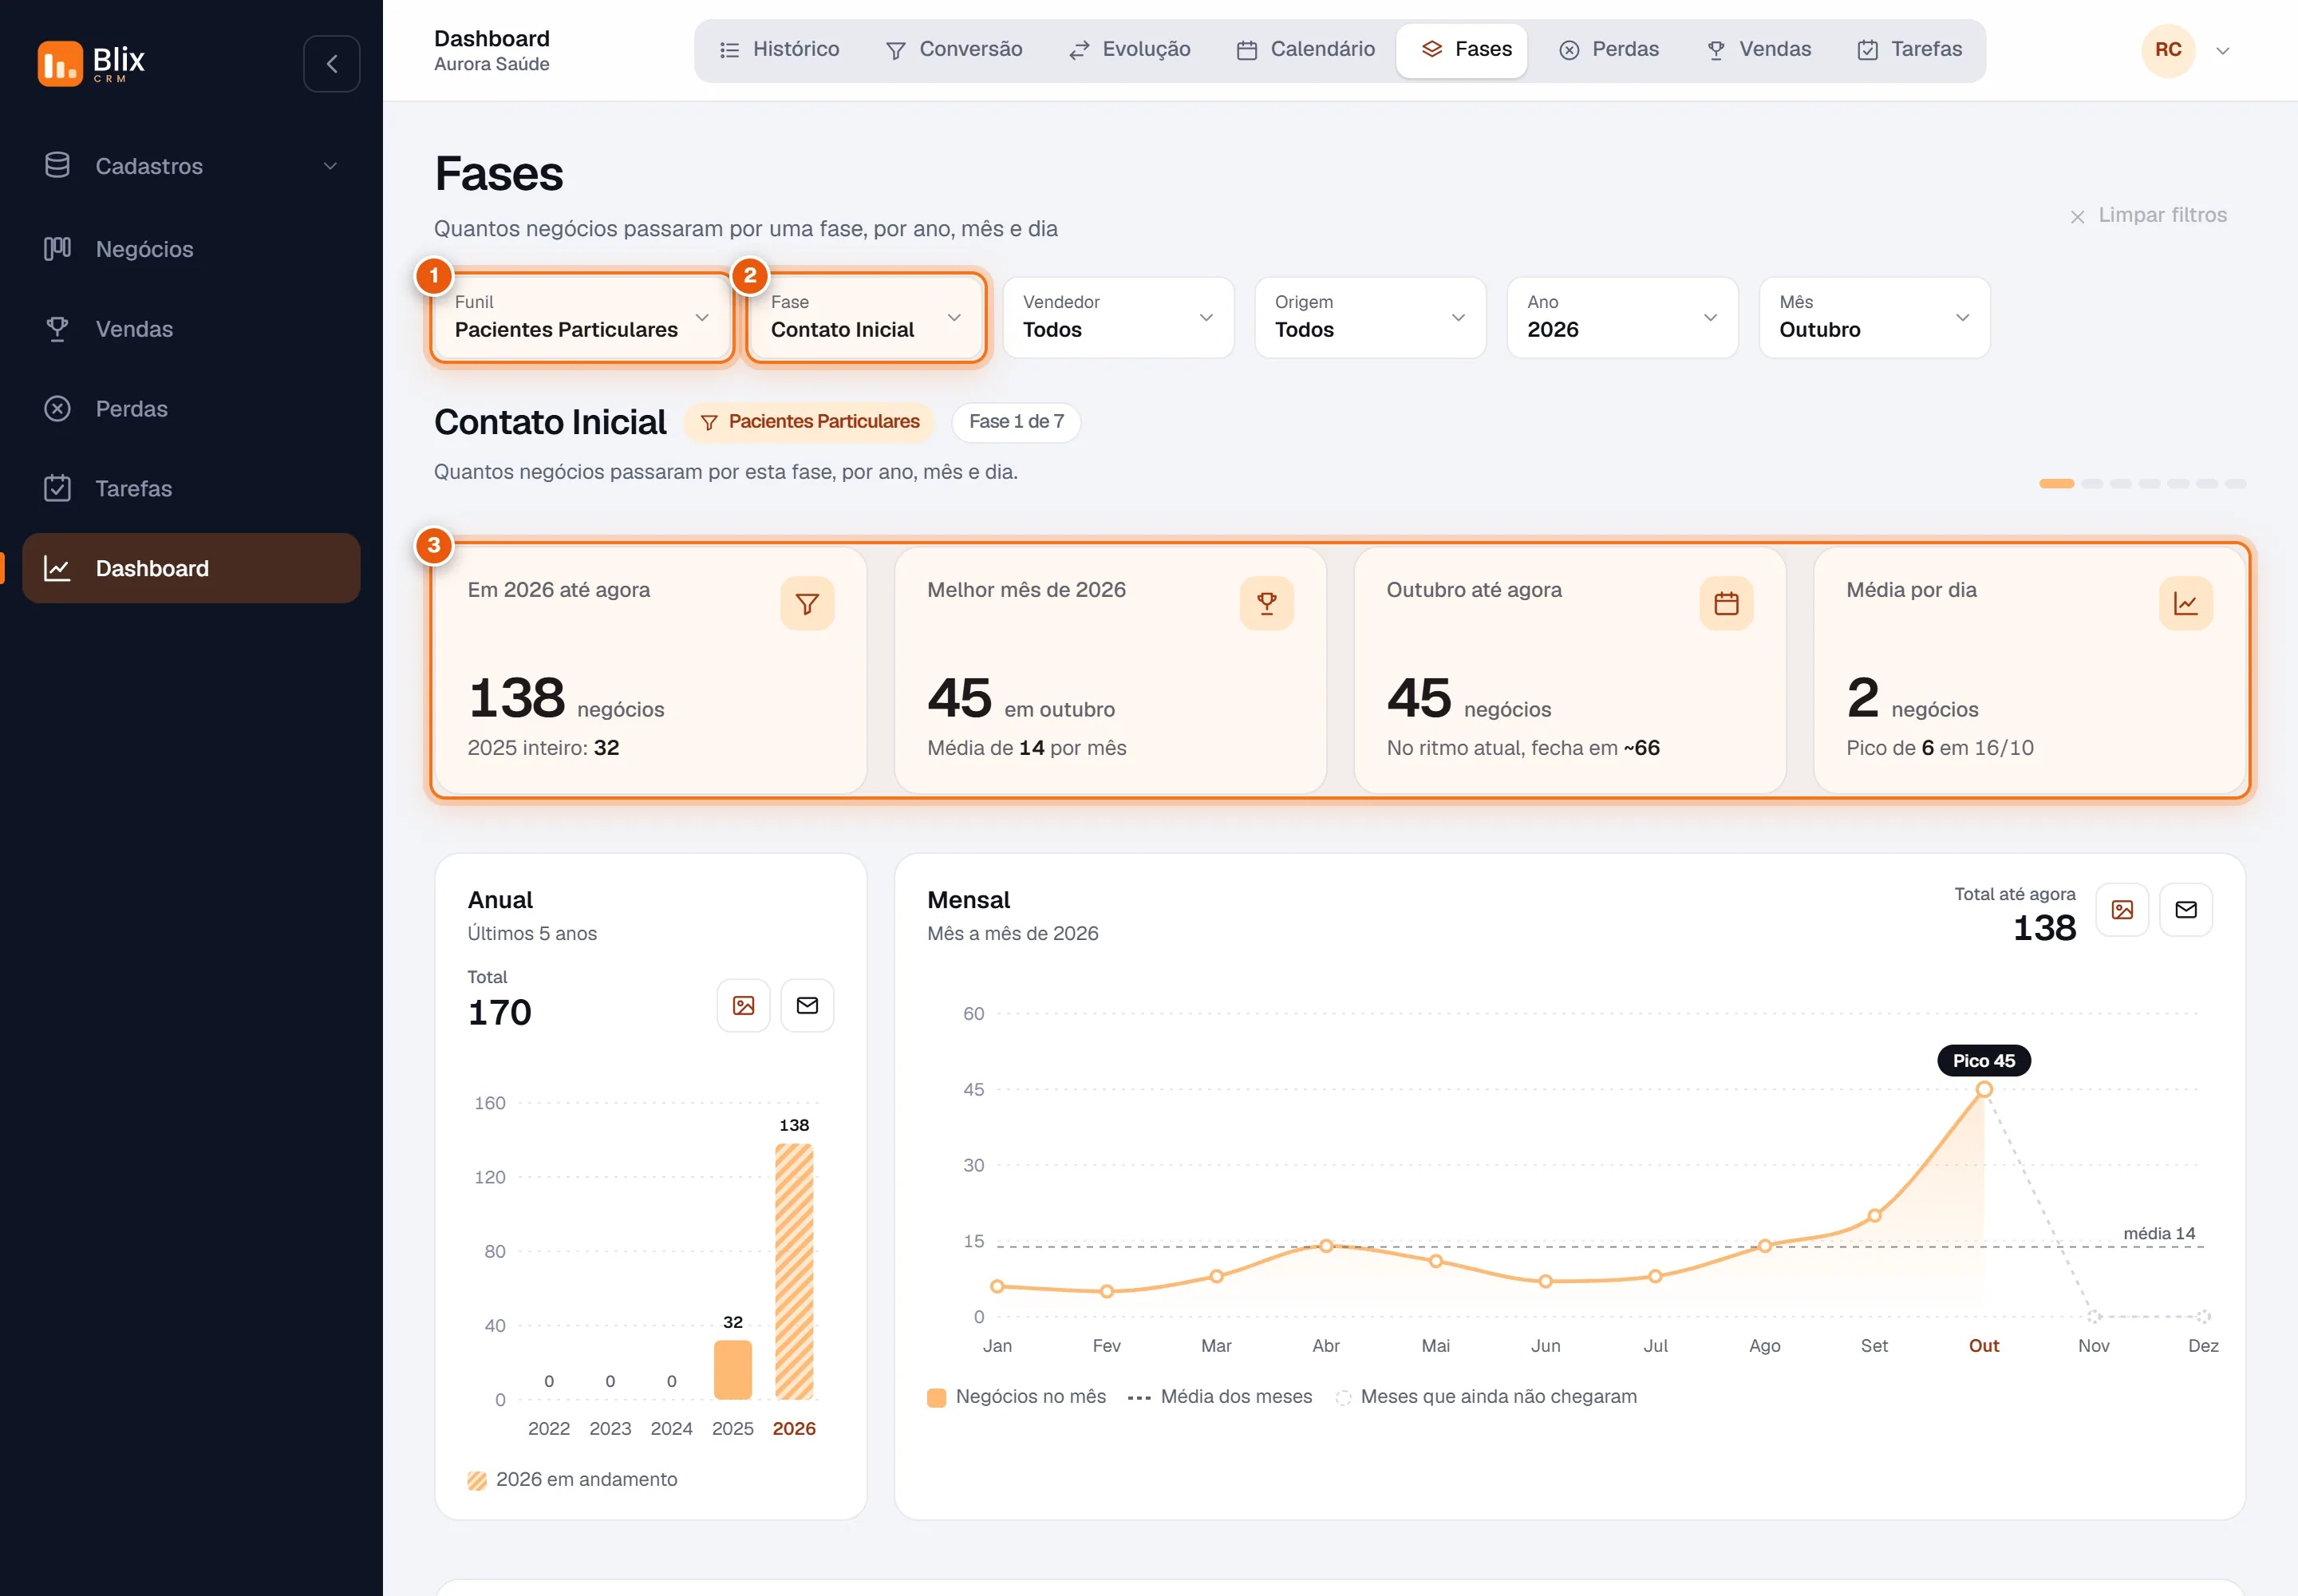2298x1596 pixels.
Task: Switch to the Conversão tab
Action: [x=955, y=50]
